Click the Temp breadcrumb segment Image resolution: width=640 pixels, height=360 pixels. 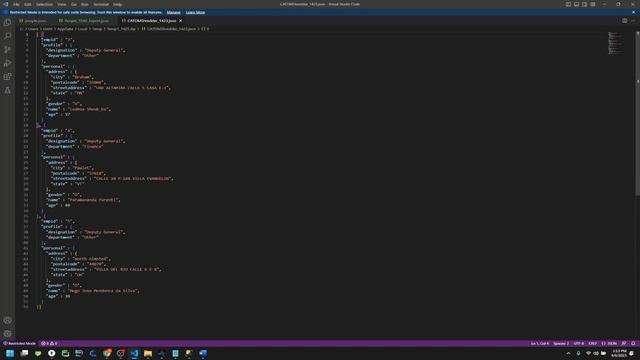[97, 29]
